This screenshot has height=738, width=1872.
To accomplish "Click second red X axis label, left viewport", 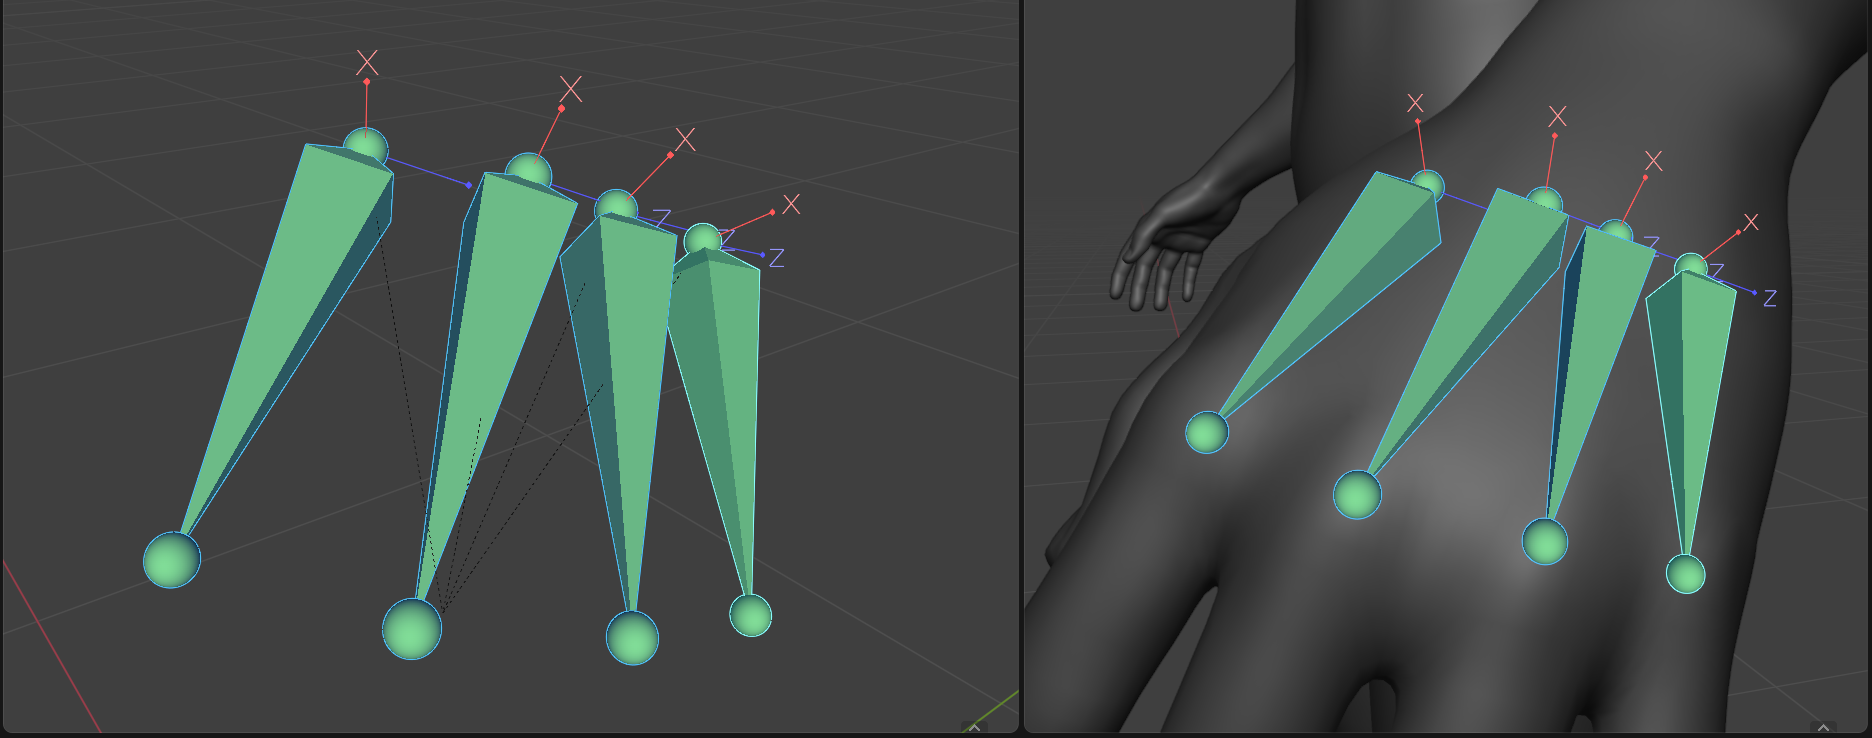I will point(570,89).
